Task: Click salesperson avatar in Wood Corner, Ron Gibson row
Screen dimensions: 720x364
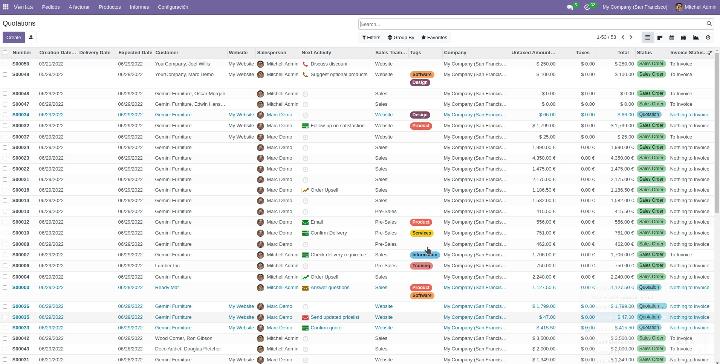Action: coord(260,338)
